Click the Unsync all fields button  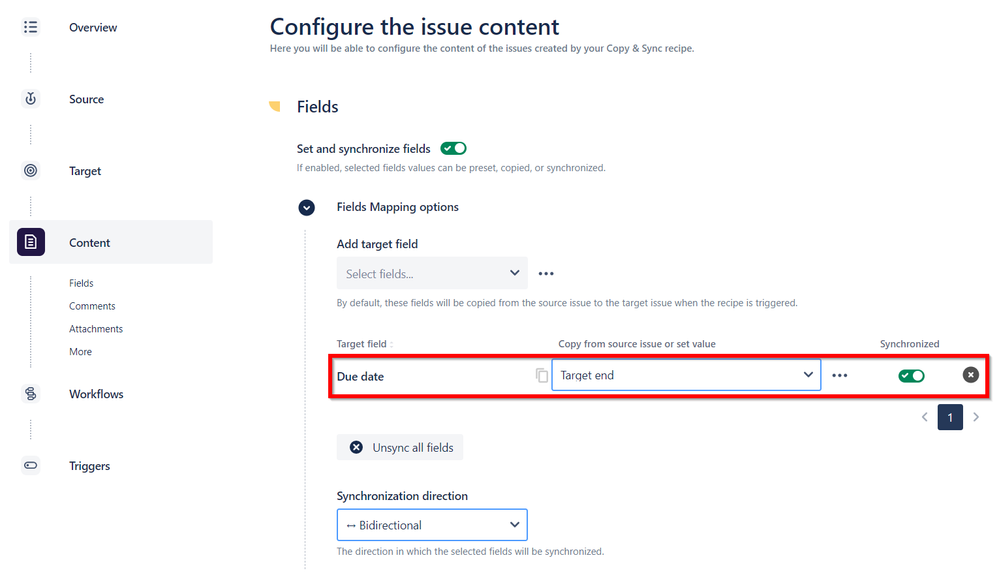[400, 447]
